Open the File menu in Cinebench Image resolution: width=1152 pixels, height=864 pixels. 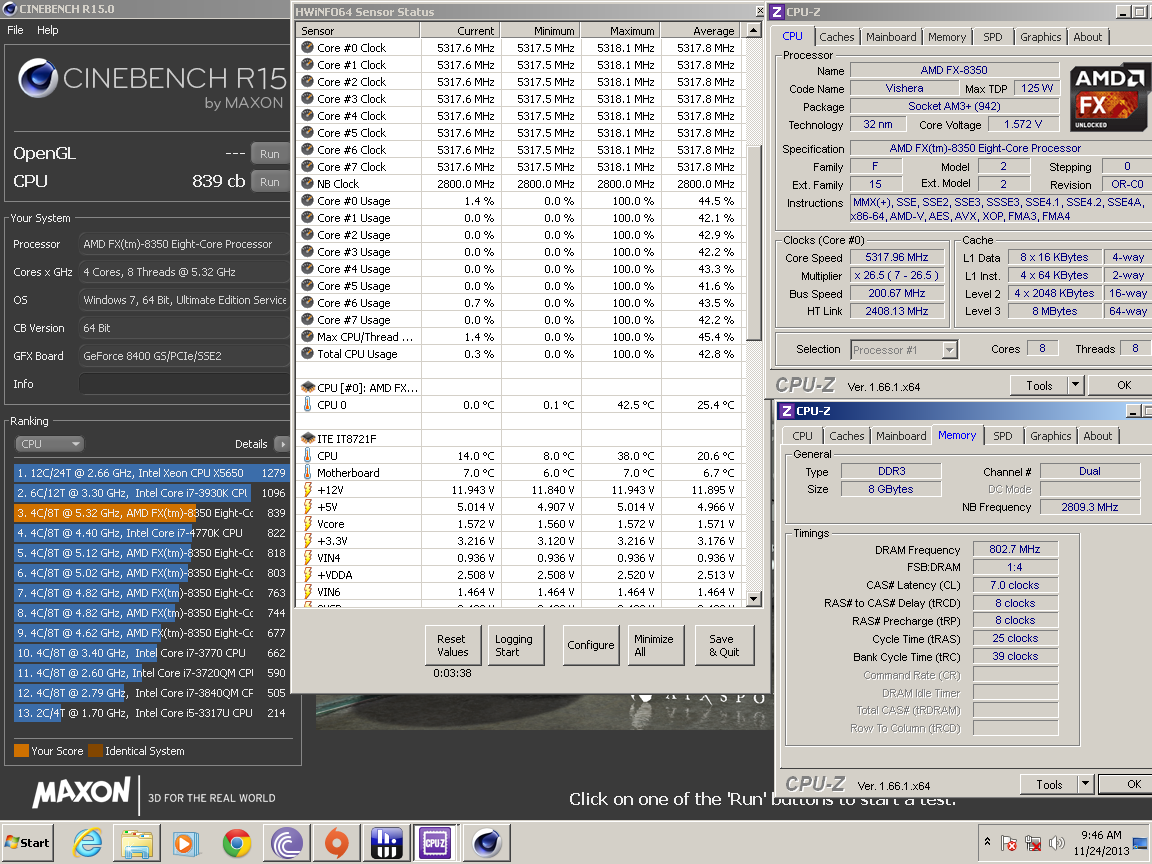tap(15, 30)
